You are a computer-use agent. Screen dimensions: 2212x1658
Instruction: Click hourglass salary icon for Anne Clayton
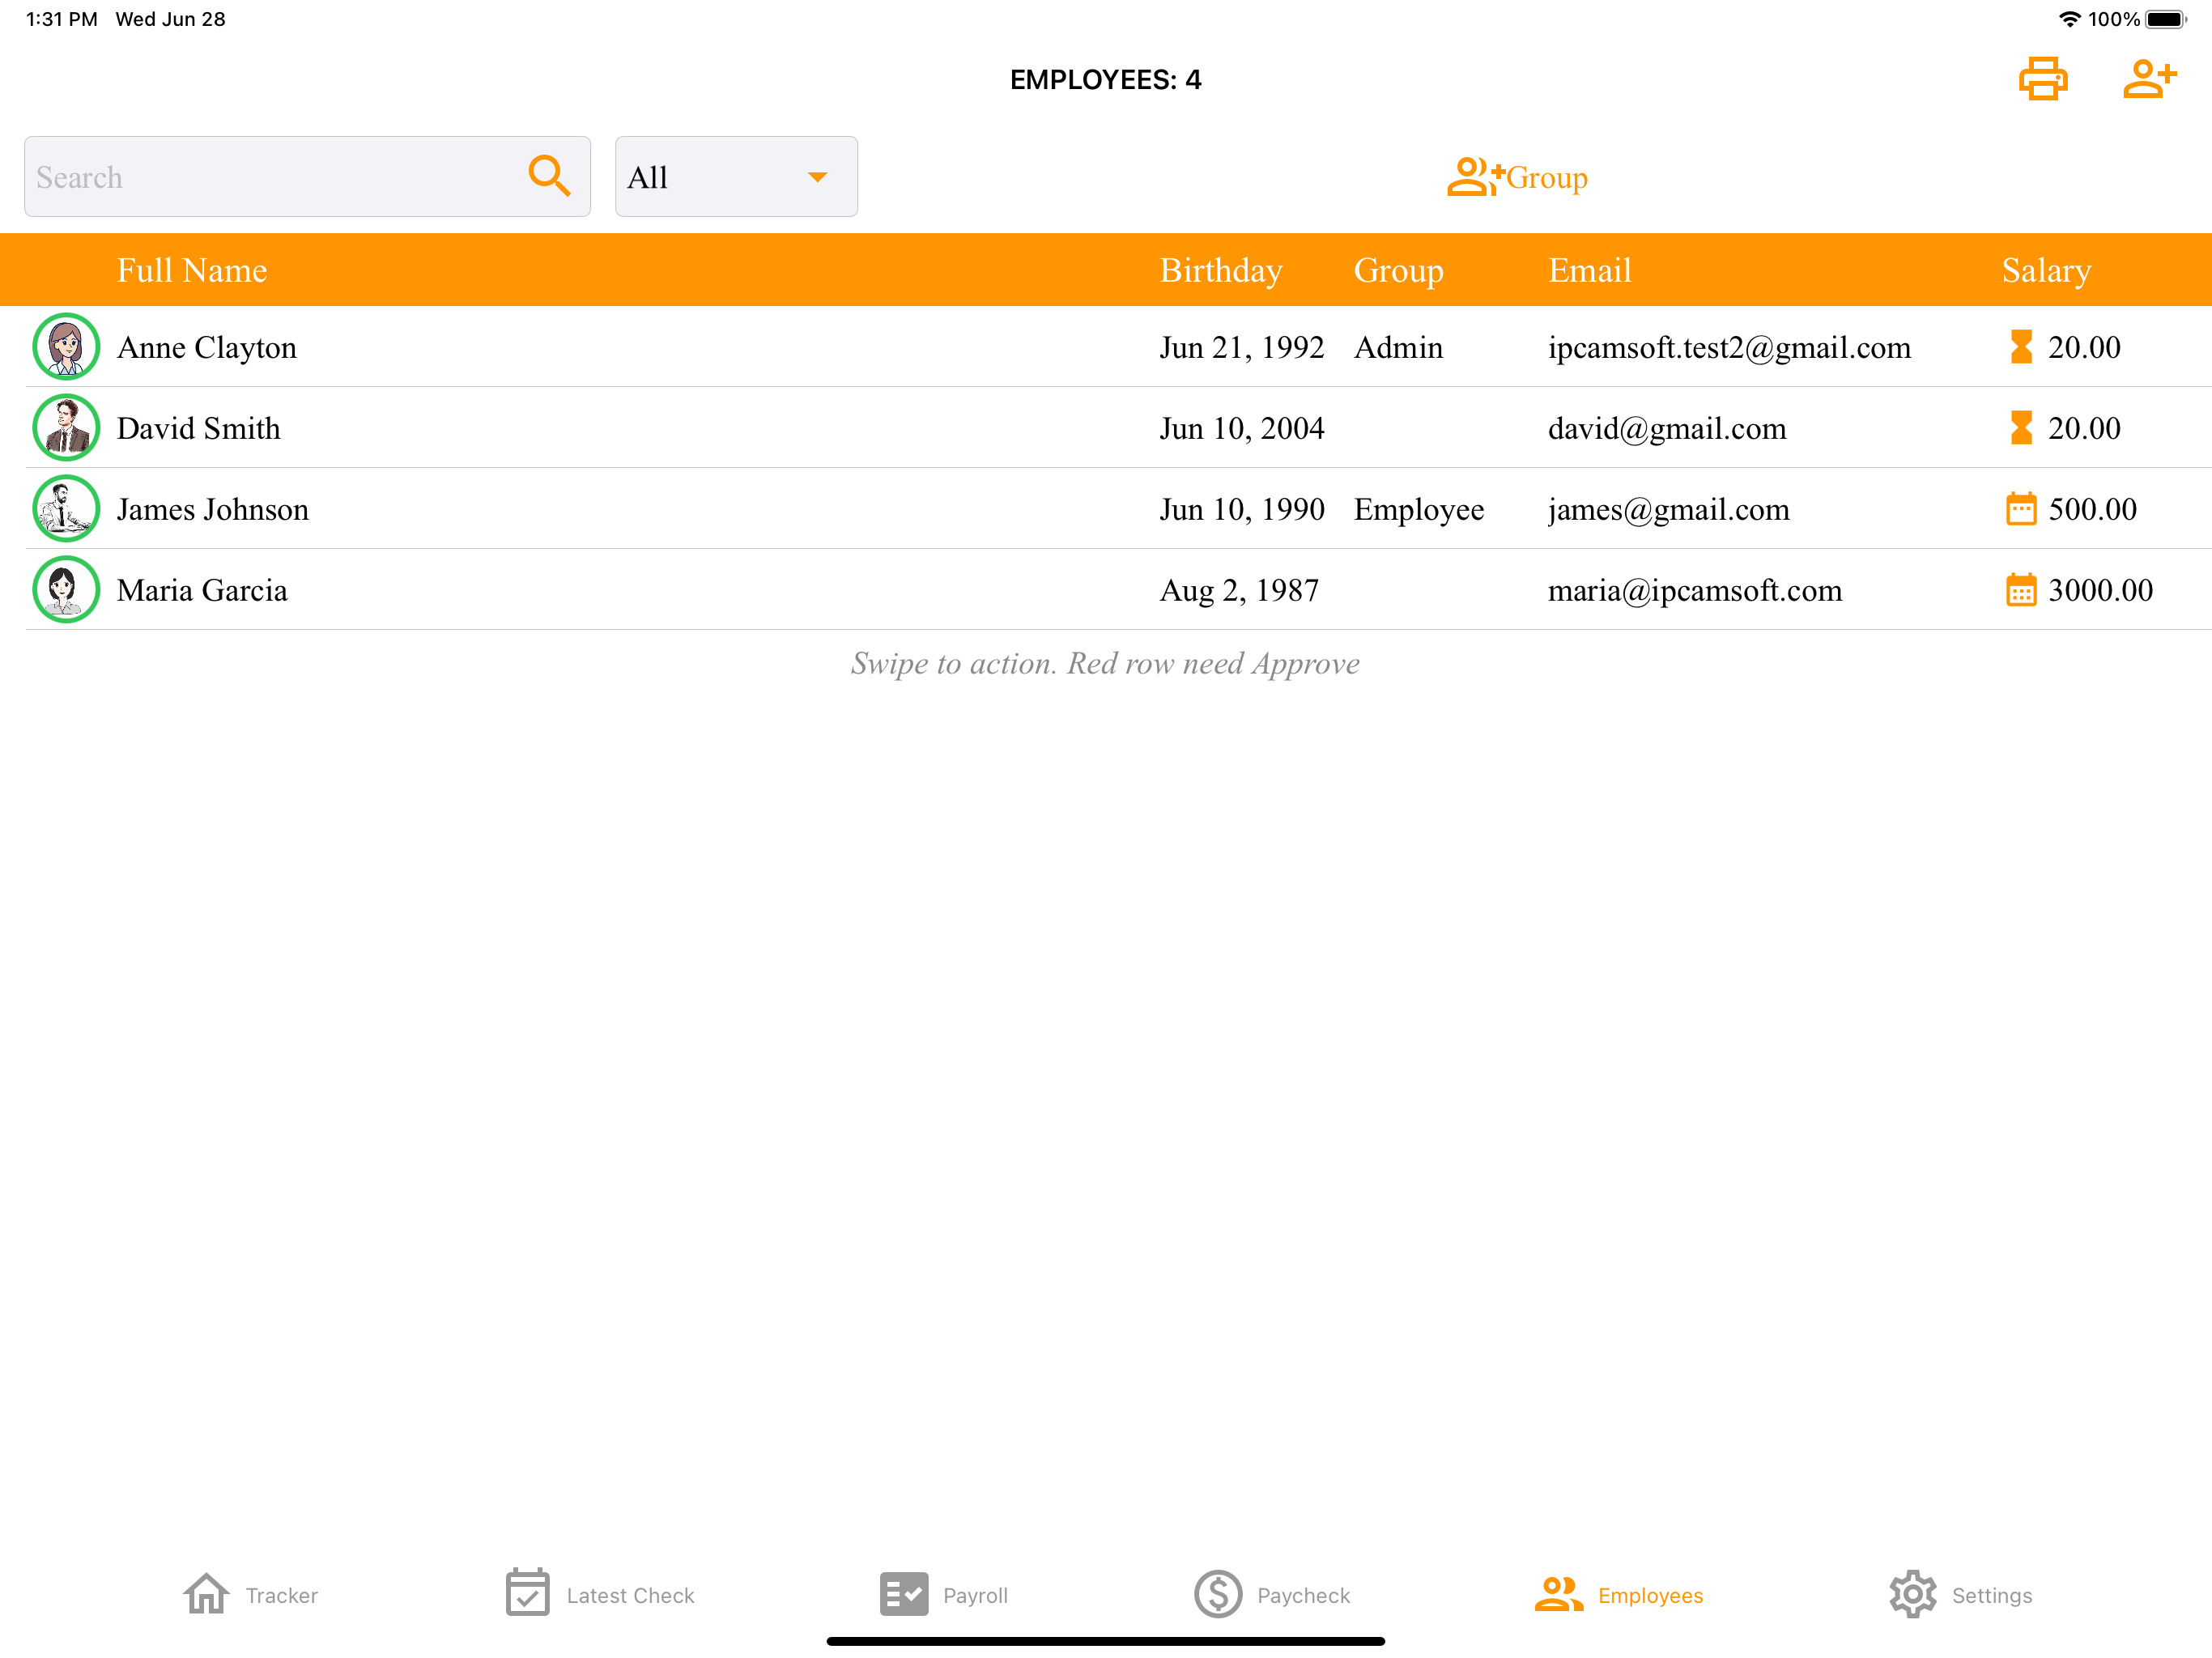pyautogui.click(x=2021, y=347)
